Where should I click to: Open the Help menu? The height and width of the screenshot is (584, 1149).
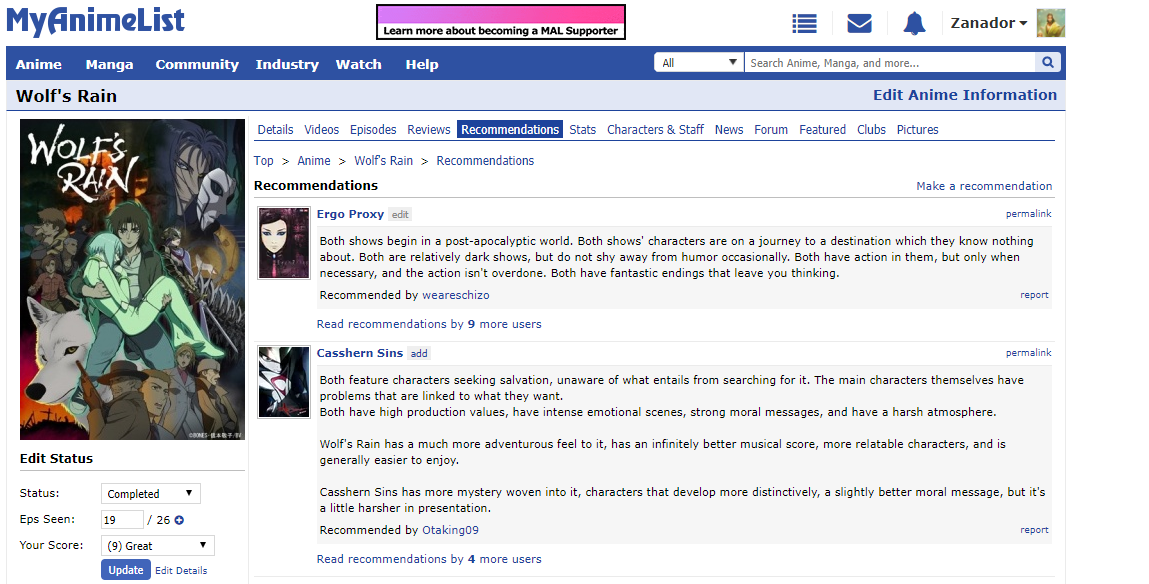pyautogui.click(x=422, y=64)
